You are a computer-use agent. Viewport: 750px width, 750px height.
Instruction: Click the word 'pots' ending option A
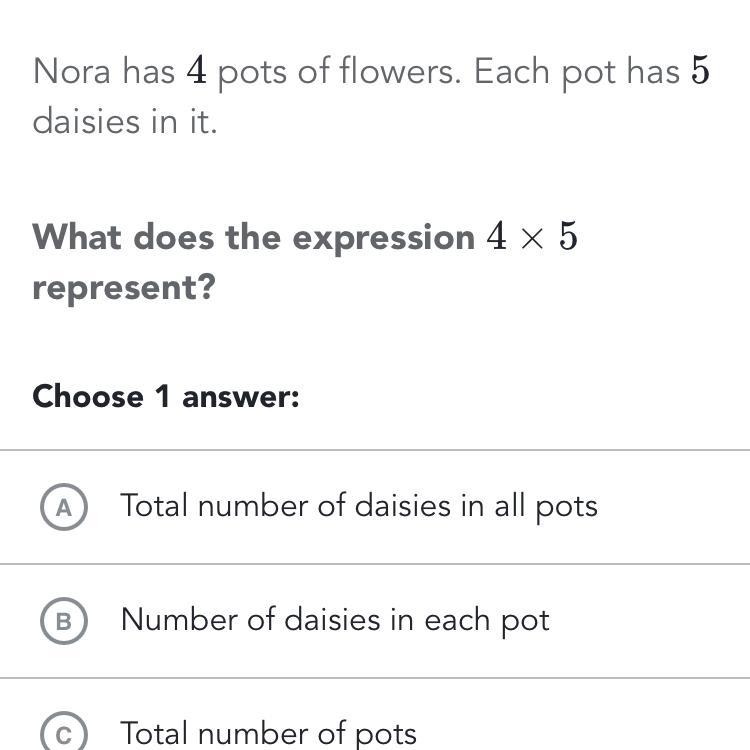(x=566, y=507)
